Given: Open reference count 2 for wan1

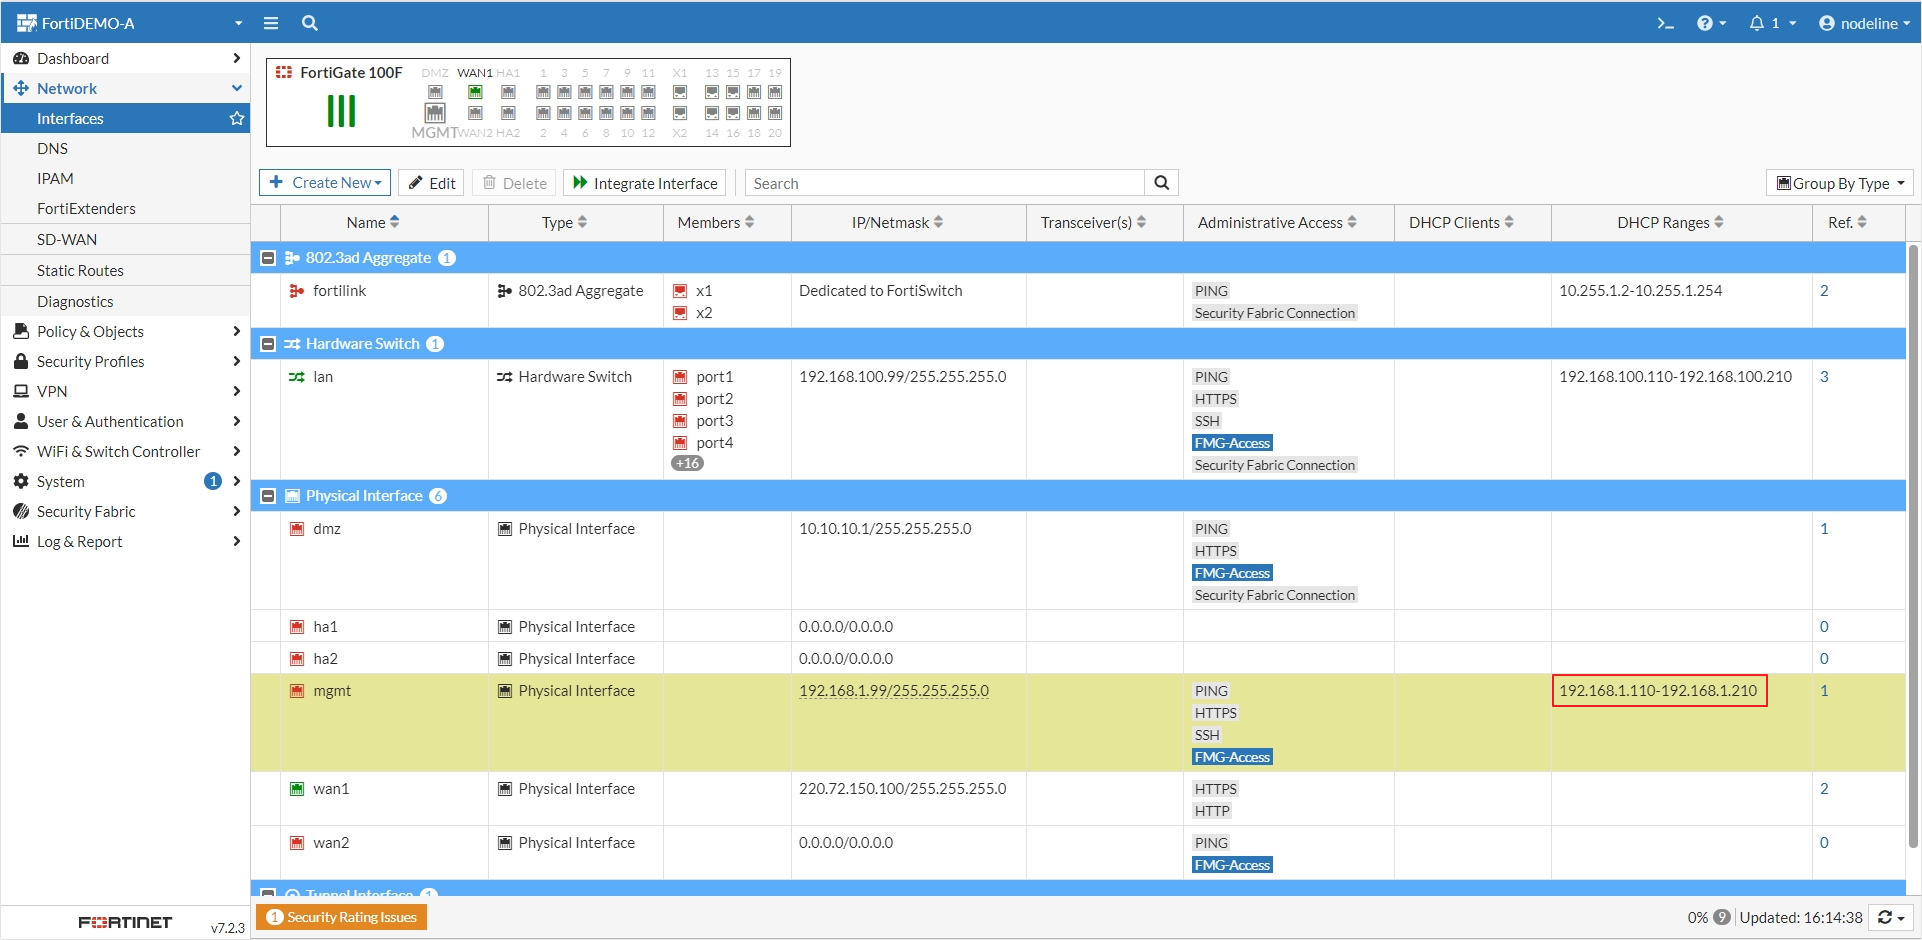Looking at the screenshot, I should tap(1824, 789).
